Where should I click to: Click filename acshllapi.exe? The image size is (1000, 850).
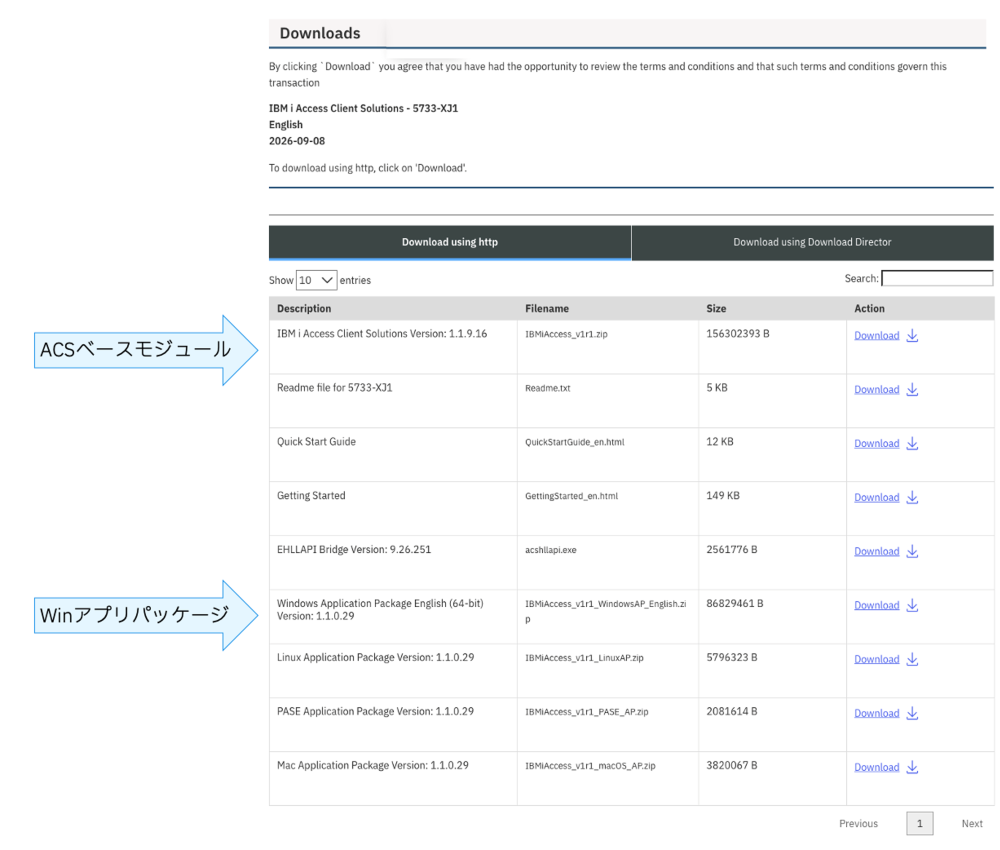[x=550, y=550]
